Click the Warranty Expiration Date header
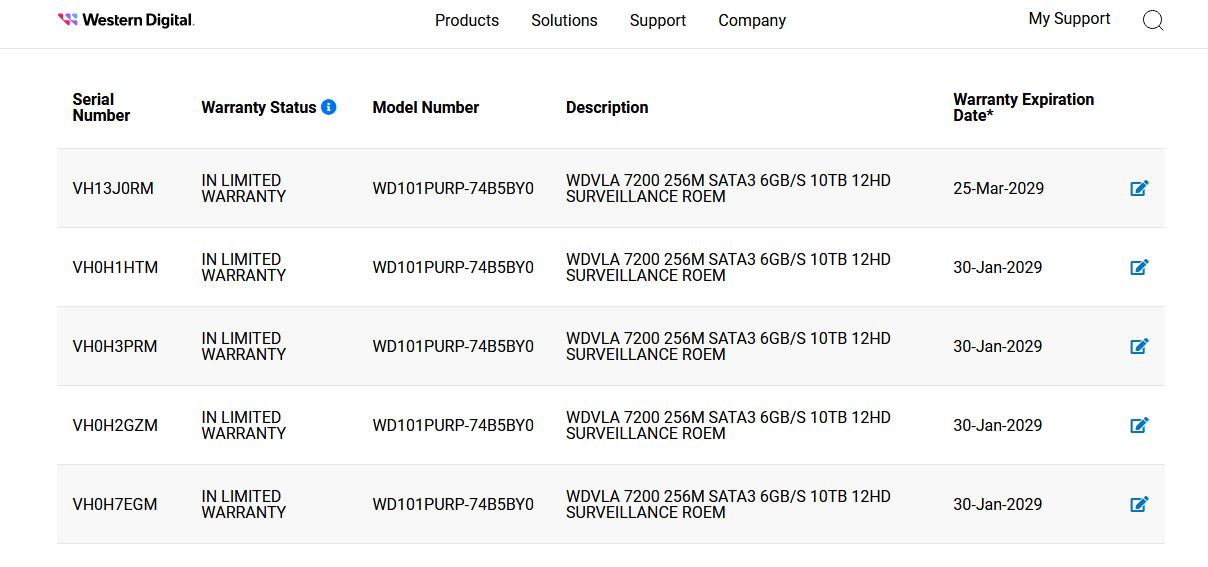Viewport: 1208px width, 567px height. (1024, 107)
